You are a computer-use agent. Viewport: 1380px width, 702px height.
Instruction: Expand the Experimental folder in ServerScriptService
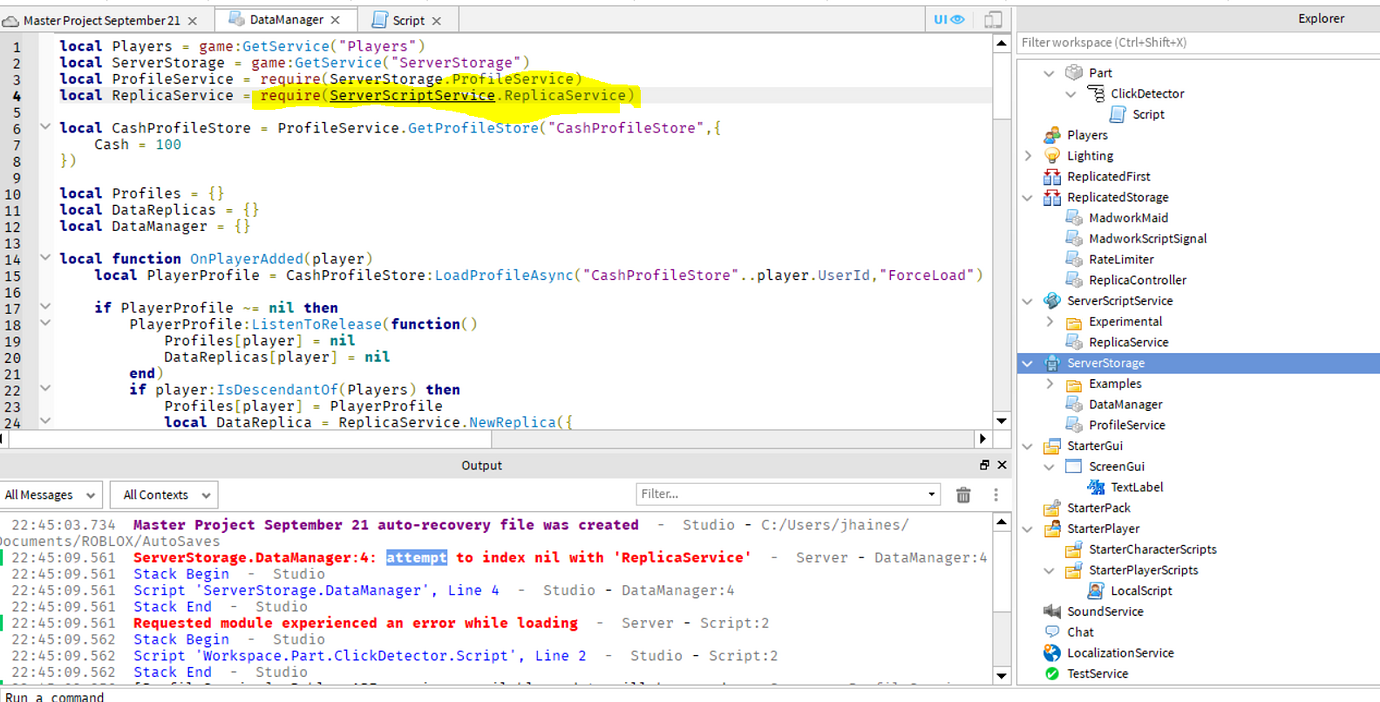point(1050,321)
